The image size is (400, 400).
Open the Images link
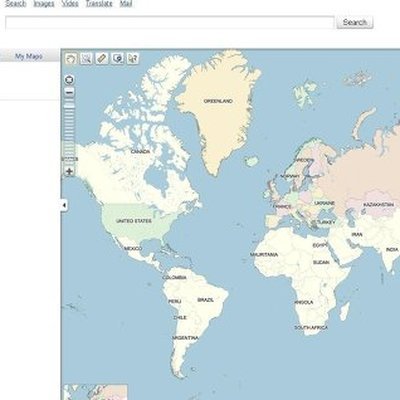coord(44,4)
